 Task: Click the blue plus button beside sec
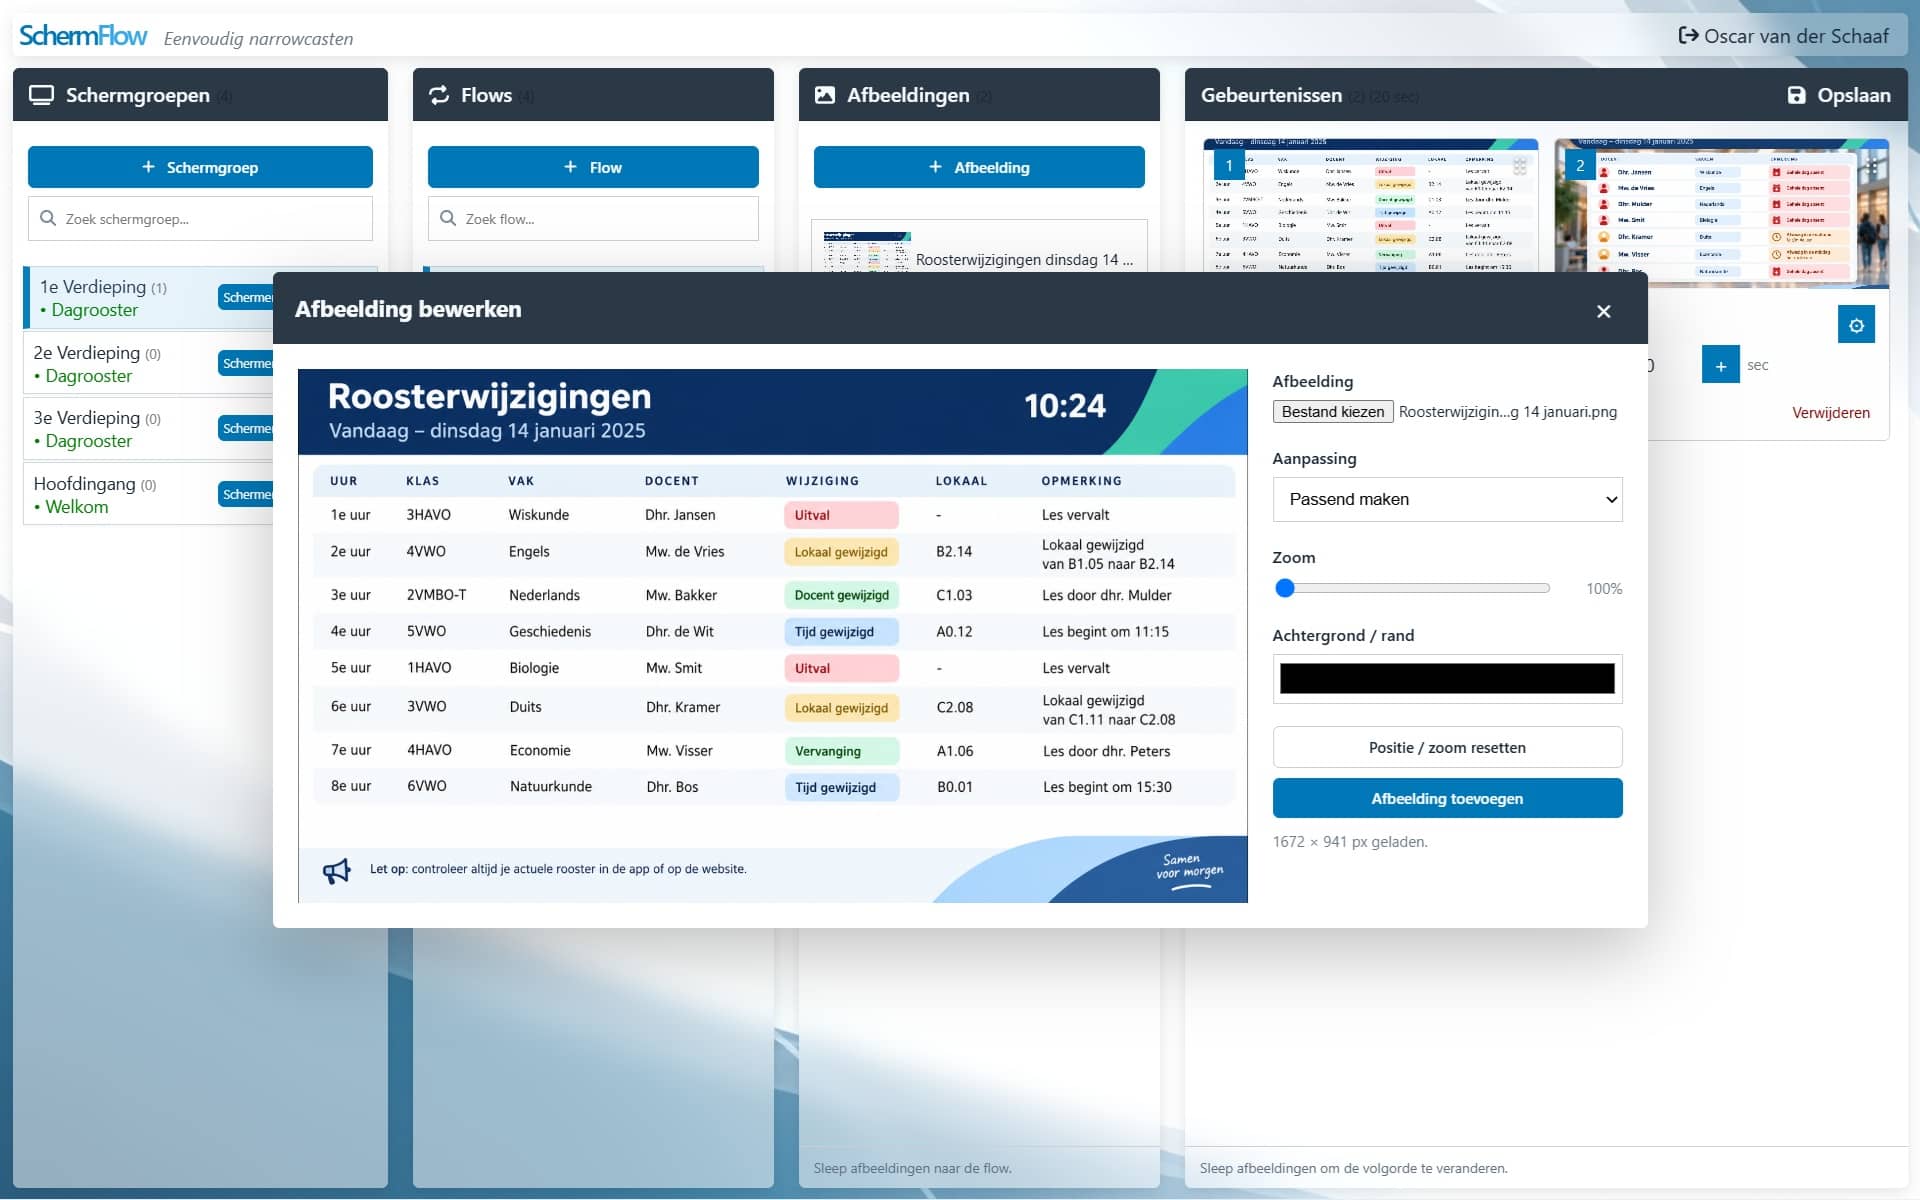click(x=1720, y=366)
